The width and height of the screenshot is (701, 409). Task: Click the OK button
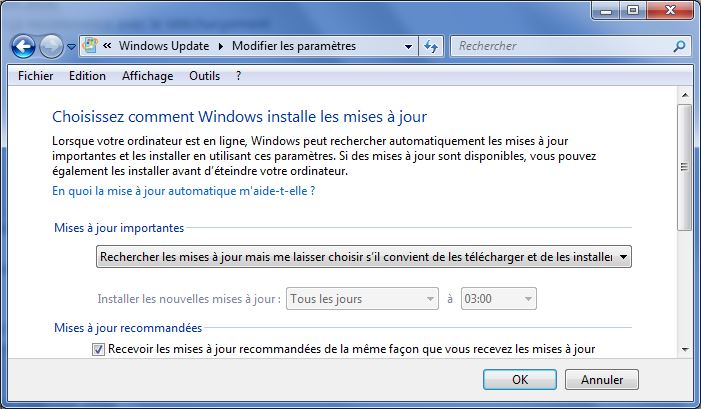(x=519, y=379)
